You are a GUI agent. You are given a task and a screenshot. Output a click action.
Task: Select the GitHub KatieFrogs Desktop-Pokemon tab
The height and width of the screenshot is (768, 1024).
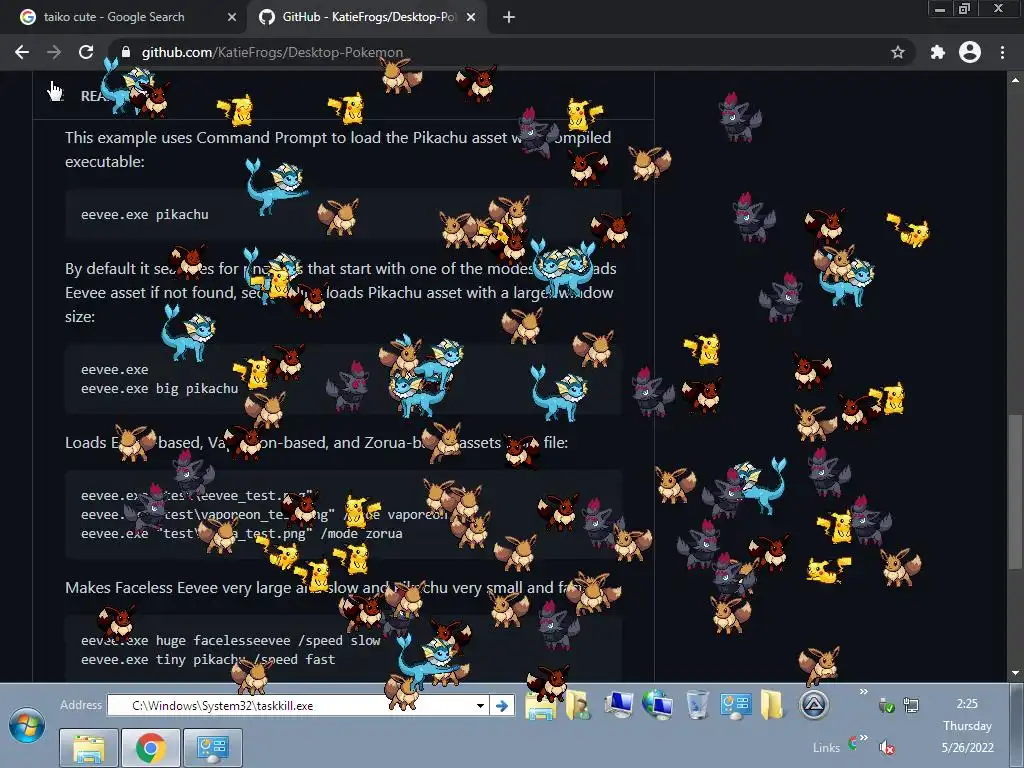tap(366, 17)
